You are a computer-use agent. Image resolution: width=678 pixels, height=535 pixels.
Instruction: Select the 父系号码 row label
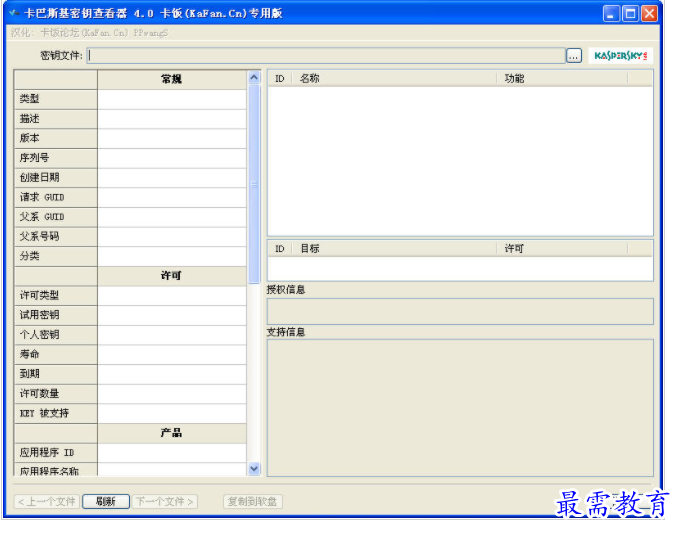pos(56,237)
